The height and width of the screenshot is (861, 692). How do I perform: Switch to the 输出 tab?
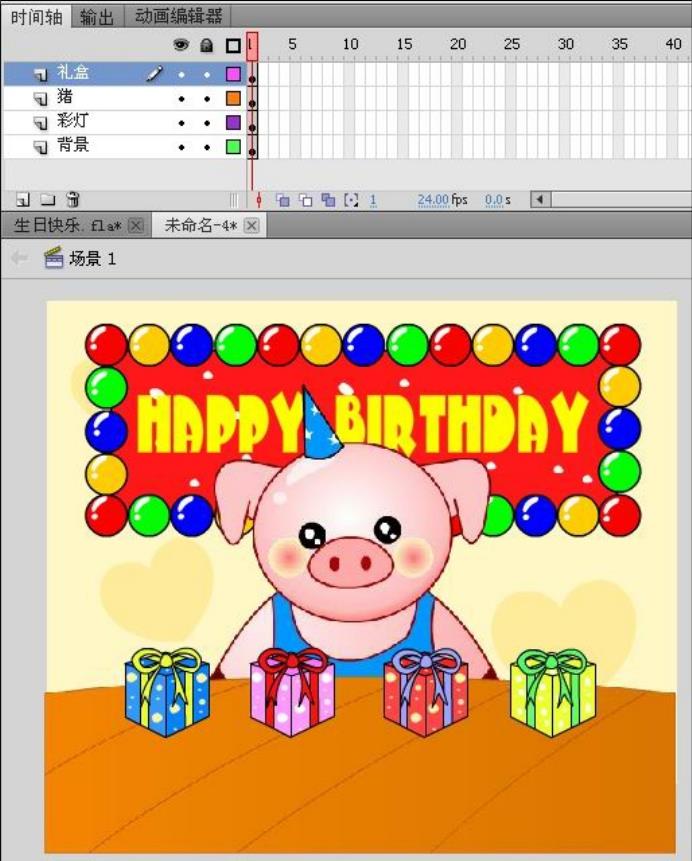[x=97, y=17]
